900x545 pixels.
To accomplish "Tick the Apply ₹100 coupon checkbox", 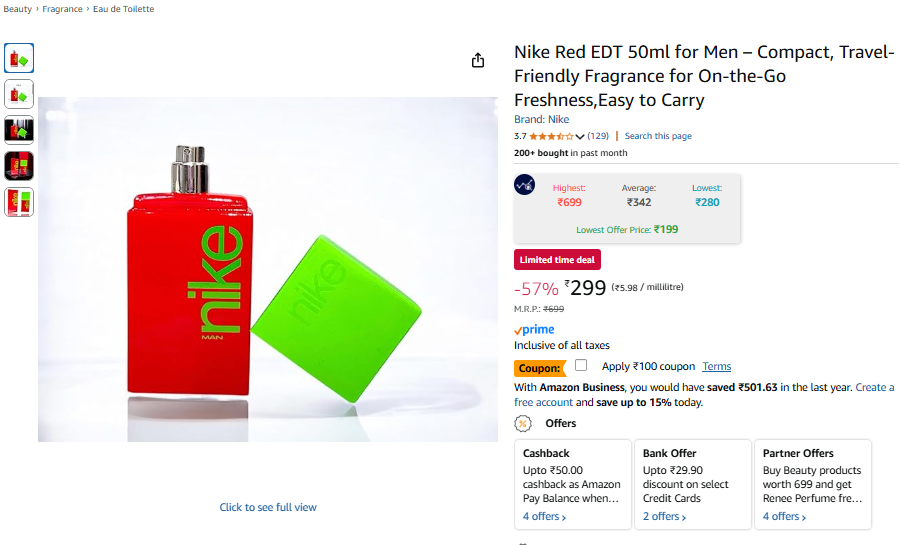I will (x=581, y=366).
